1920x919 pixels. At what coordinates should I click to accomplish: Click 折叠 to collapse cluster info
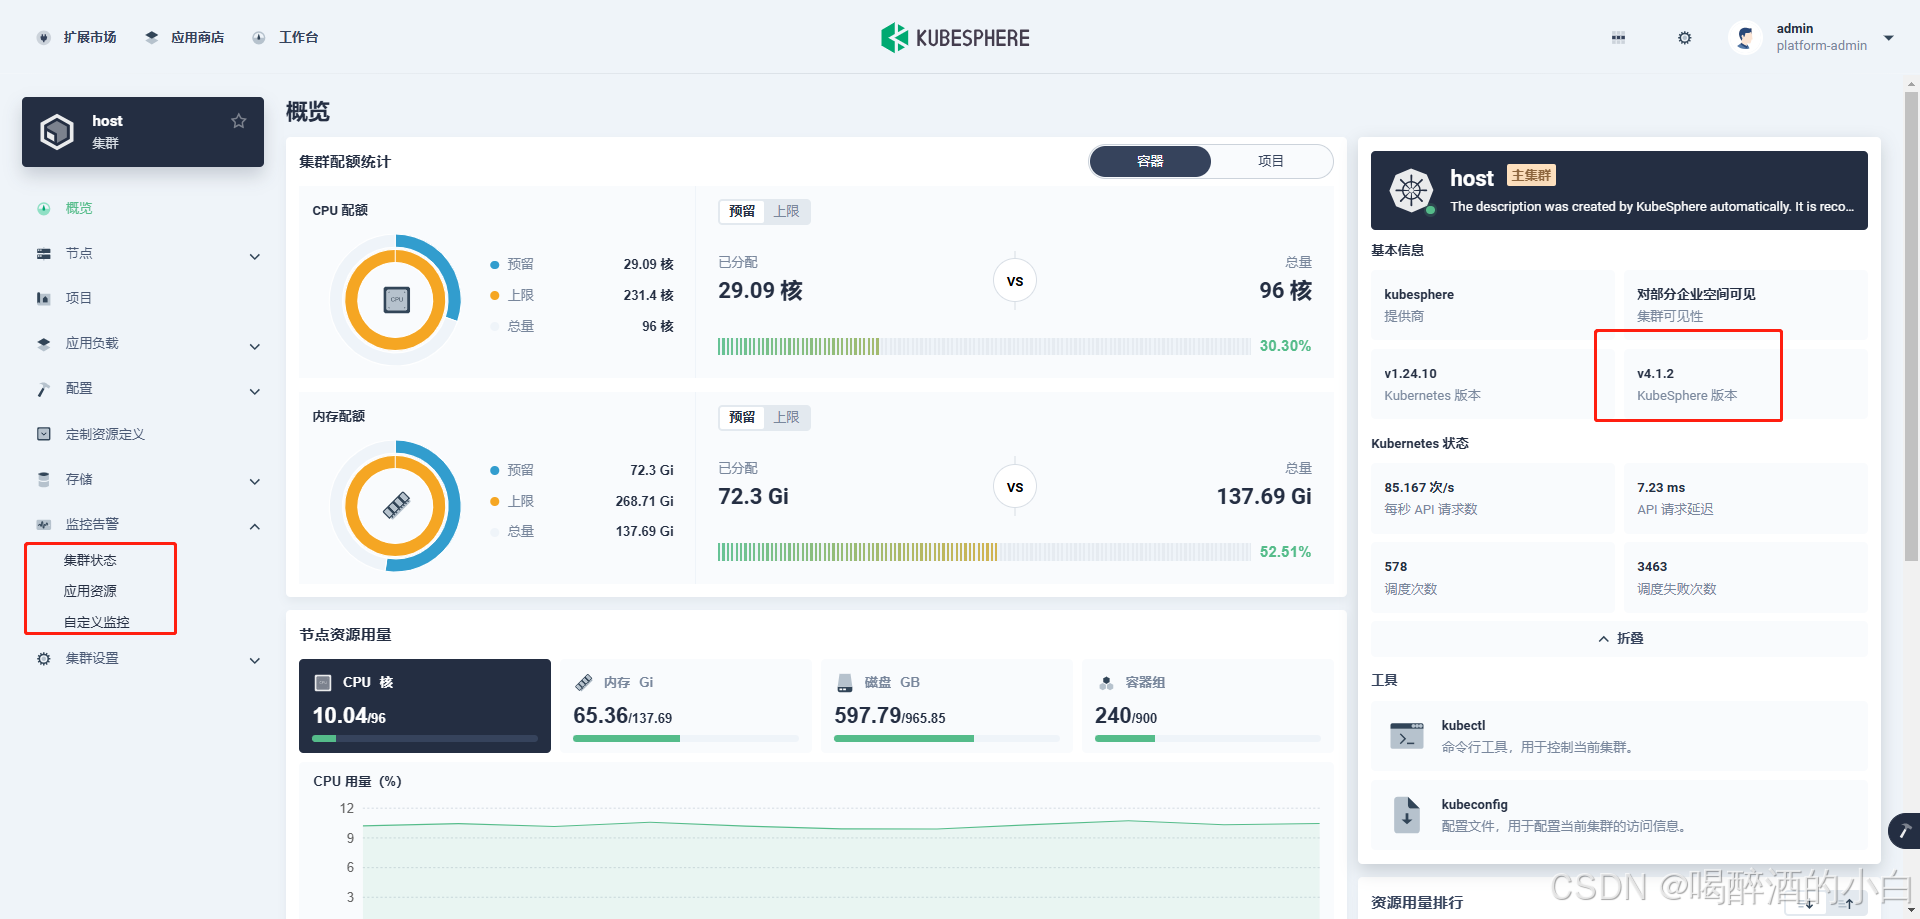point(1619,639)
